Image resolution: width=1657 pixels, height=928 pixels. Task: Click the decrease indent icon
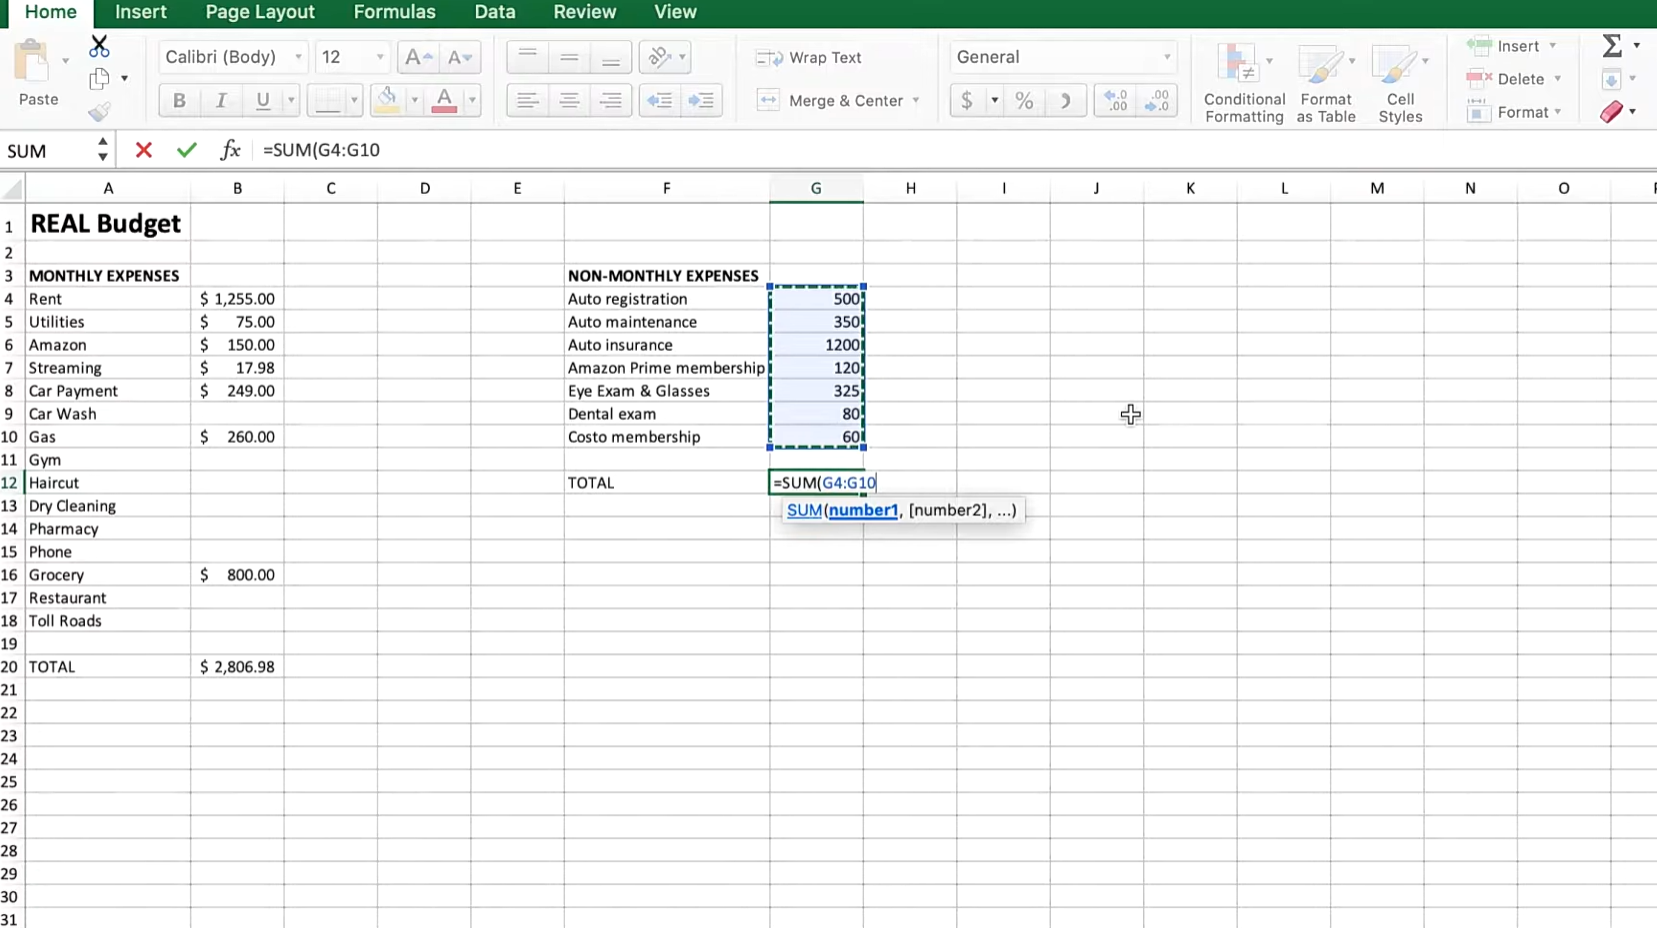(660, 100)
